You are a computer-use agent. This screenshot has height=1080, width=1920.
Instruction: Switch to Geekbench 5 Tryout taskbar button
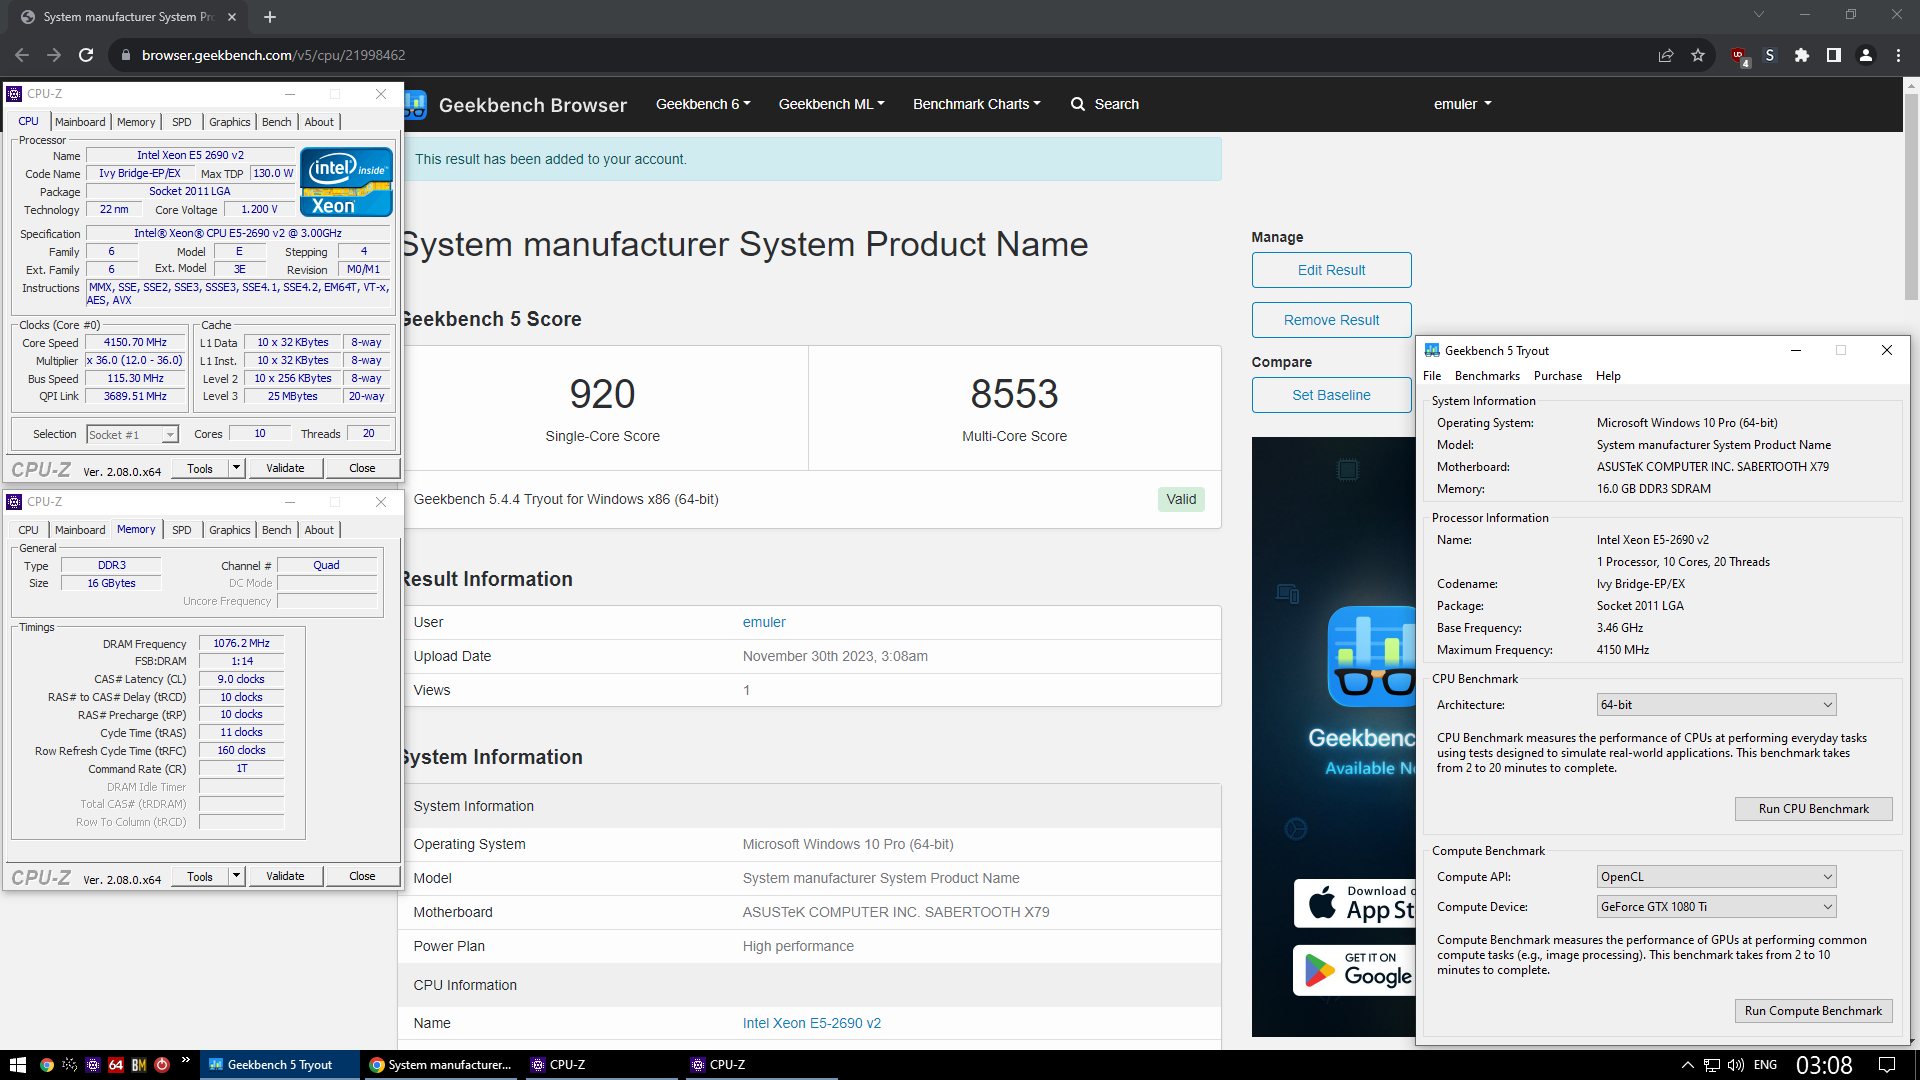(x=280, y=1065)
